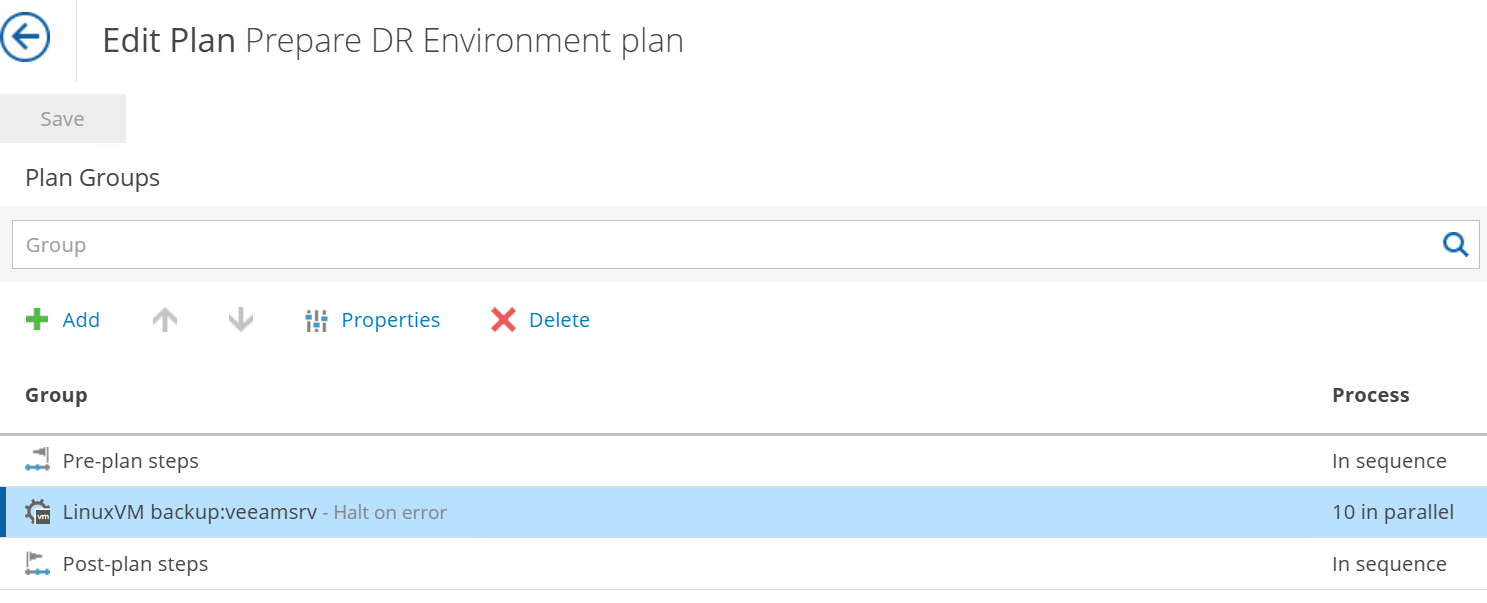Viewport: 1487px width, 603px height.
Task: Click the VM gear icon beside LinuxVM backup
Action: click(x=38, y=511)
